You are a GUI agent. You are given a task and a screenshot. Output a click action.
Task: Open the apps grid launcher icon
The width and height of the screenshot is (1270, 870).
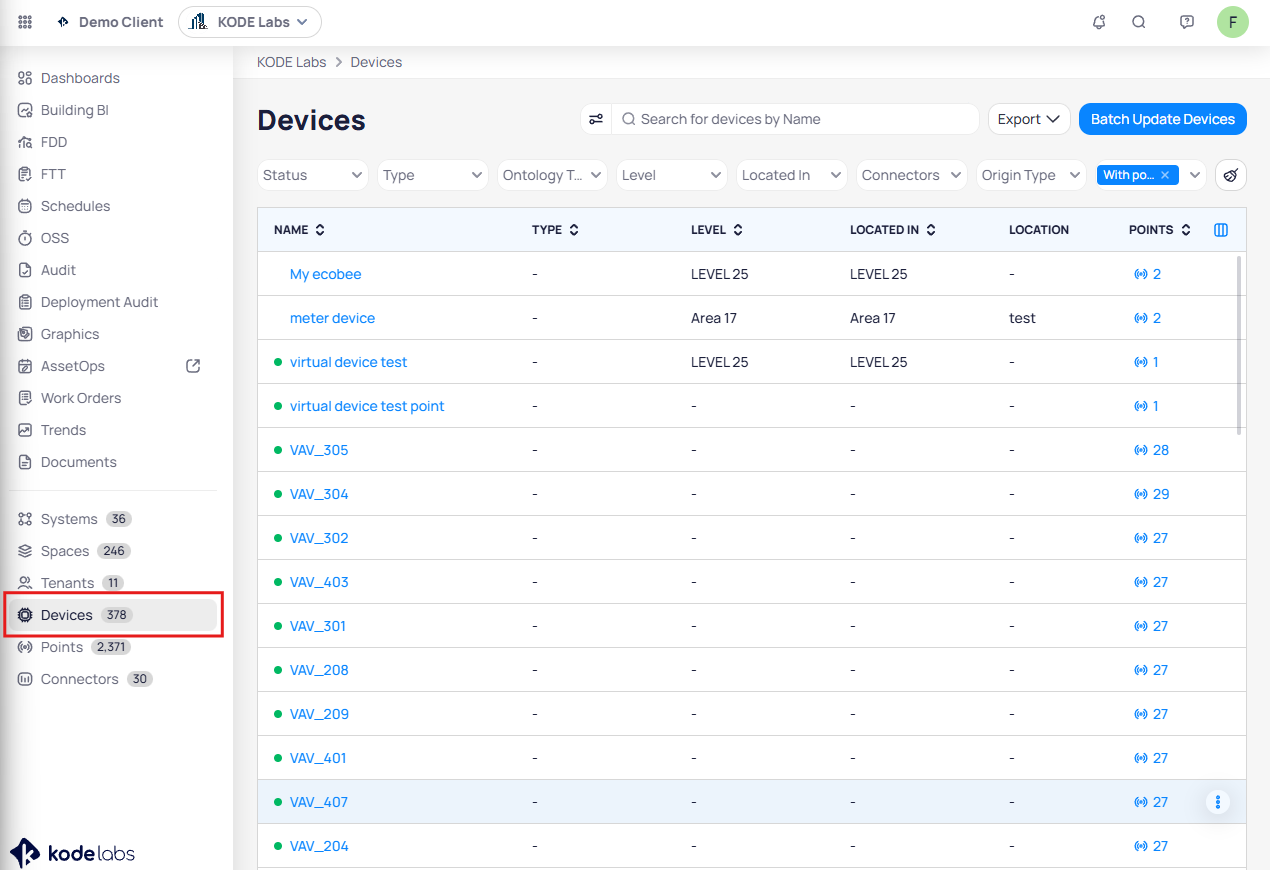pyautogui.click(x=25, y=22)
